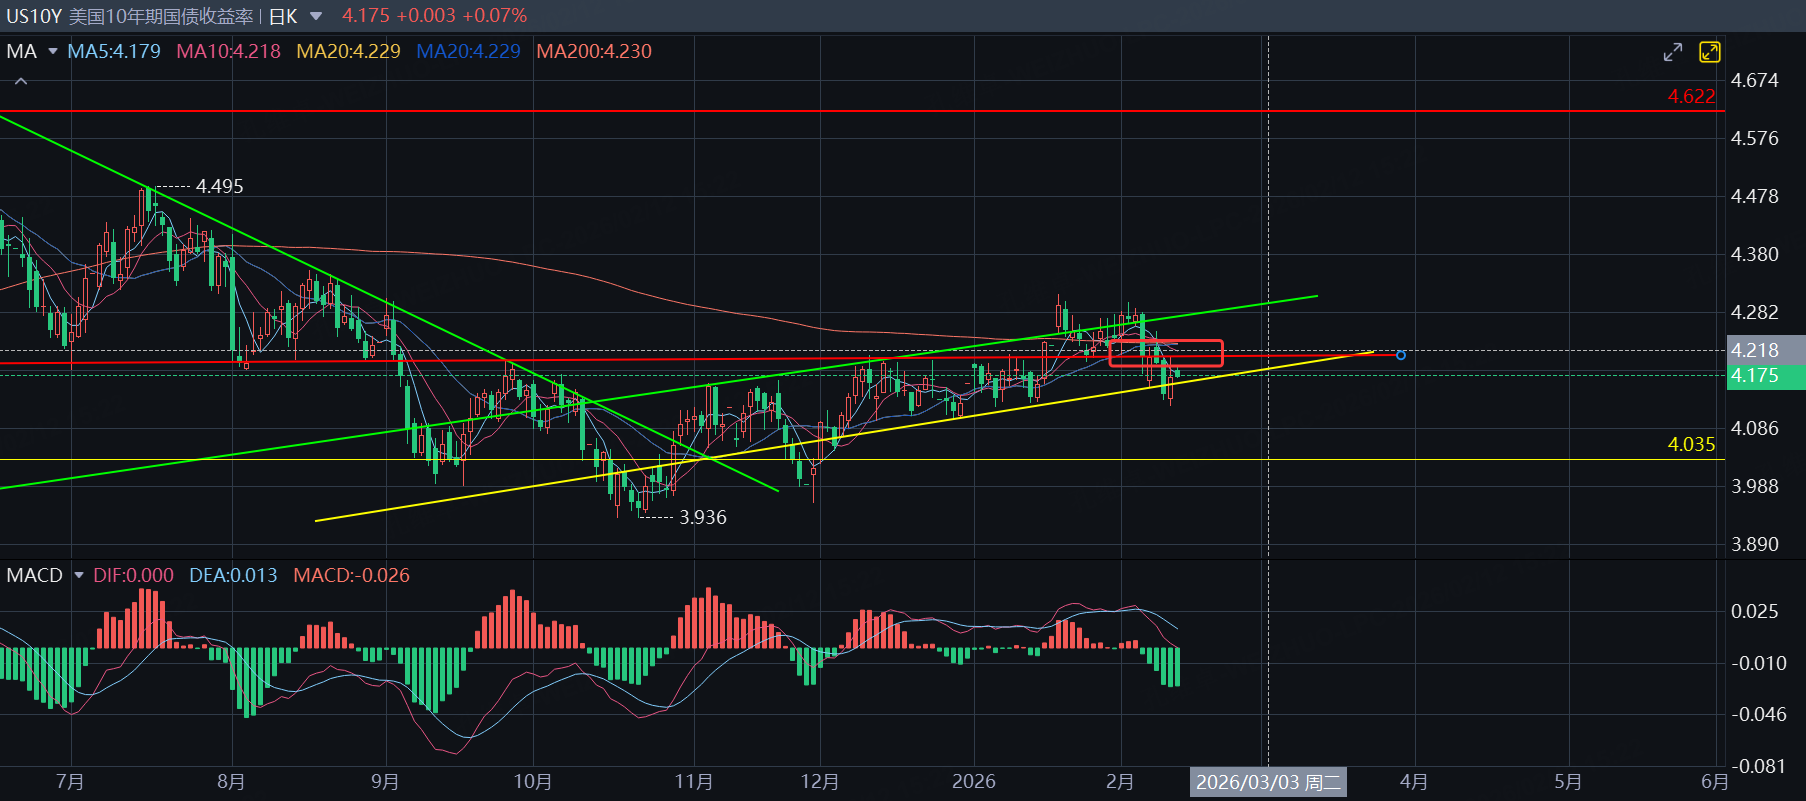Viewport: 1806px width, 801px height.
Task: Click the red 4.622 resistance line label
Action: (1691, 96)
